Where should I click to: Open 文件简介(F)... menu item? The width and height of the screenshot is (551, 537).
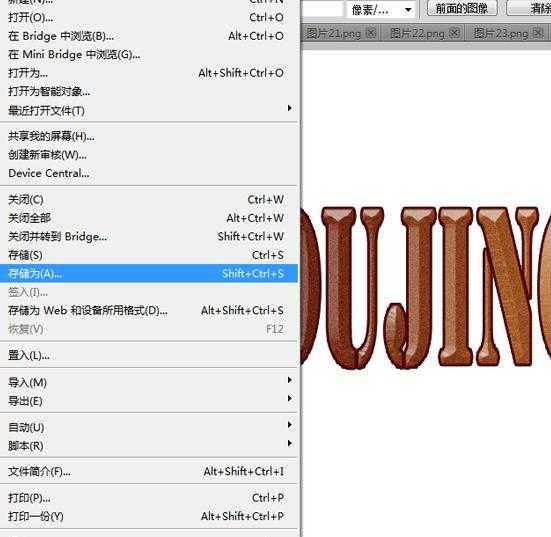149,471
